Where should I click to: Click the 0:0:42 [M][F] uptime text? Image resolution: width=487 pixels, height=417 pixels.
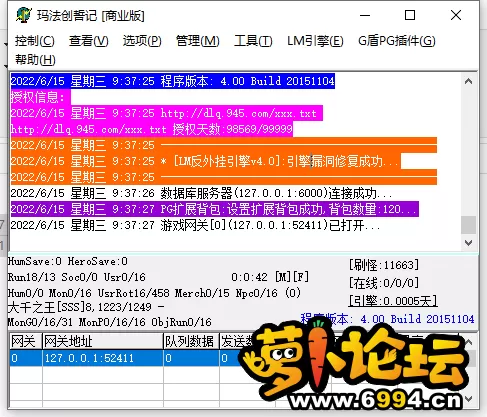tap(270, 277)
